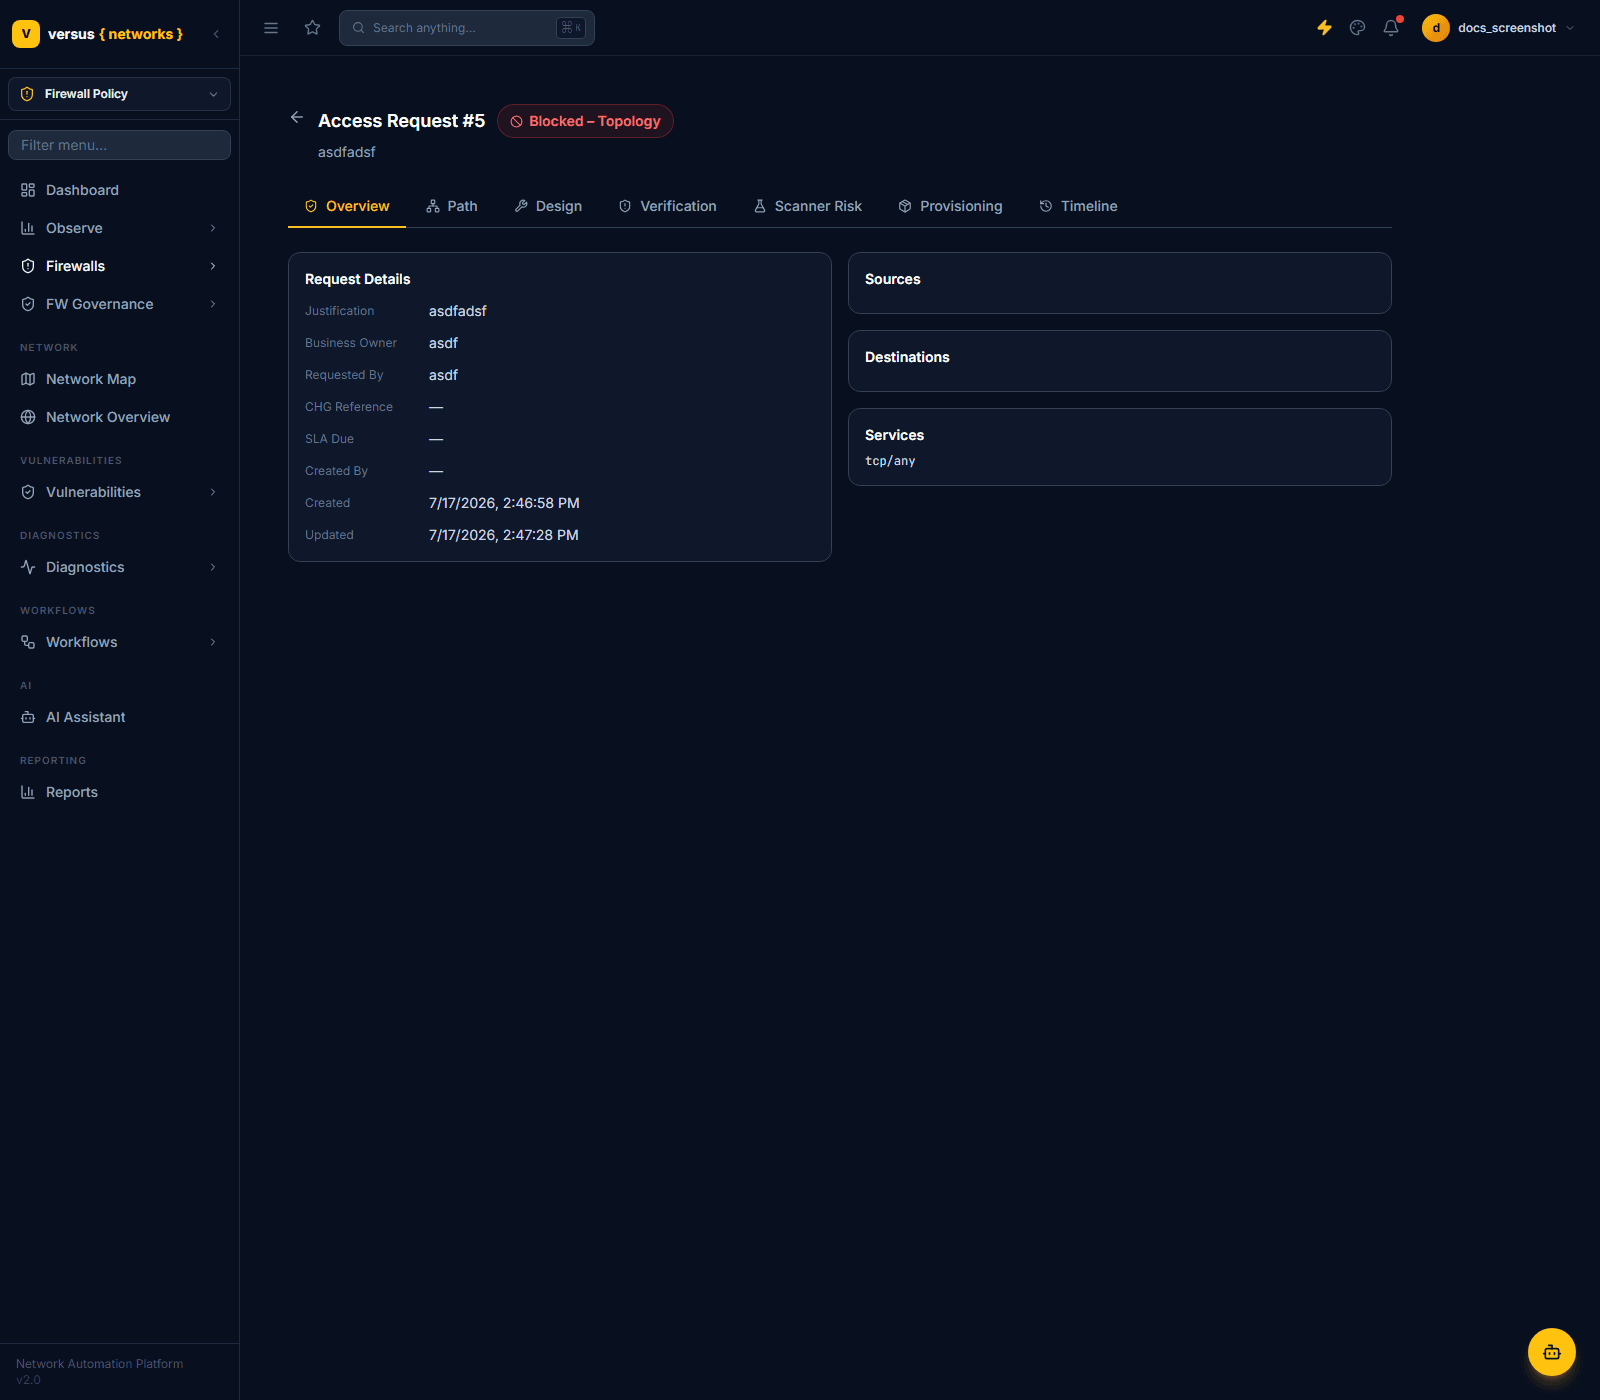Expand the Vulnerabilities chevron

213,492
